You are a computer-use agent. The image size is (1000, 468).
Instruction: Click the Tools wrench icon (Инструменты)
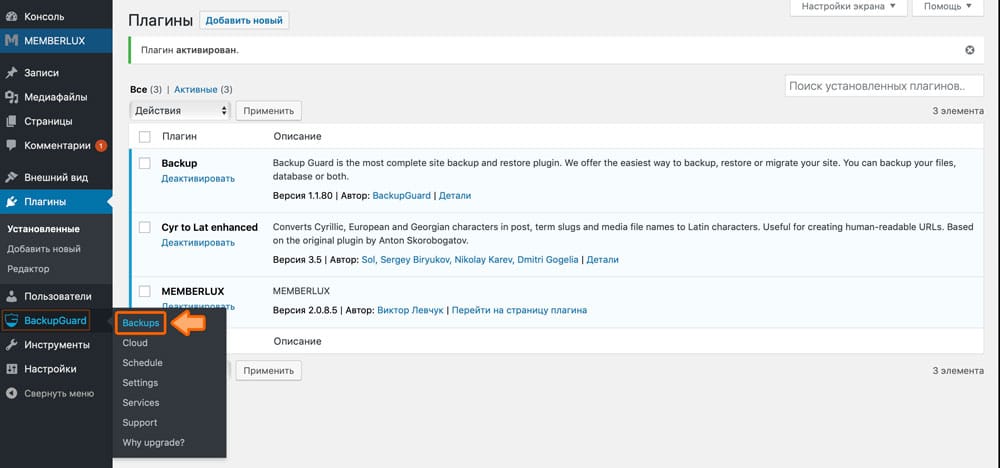point(11,345)
